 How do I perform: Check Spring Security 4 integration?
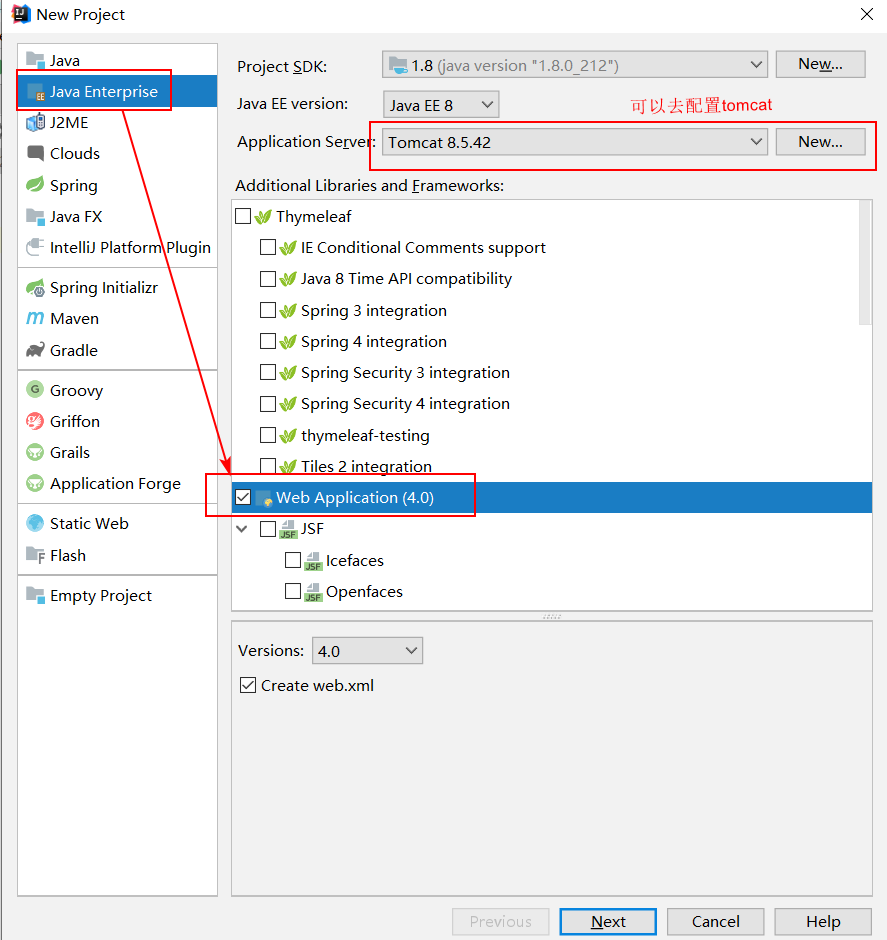(x=268, y=403)
